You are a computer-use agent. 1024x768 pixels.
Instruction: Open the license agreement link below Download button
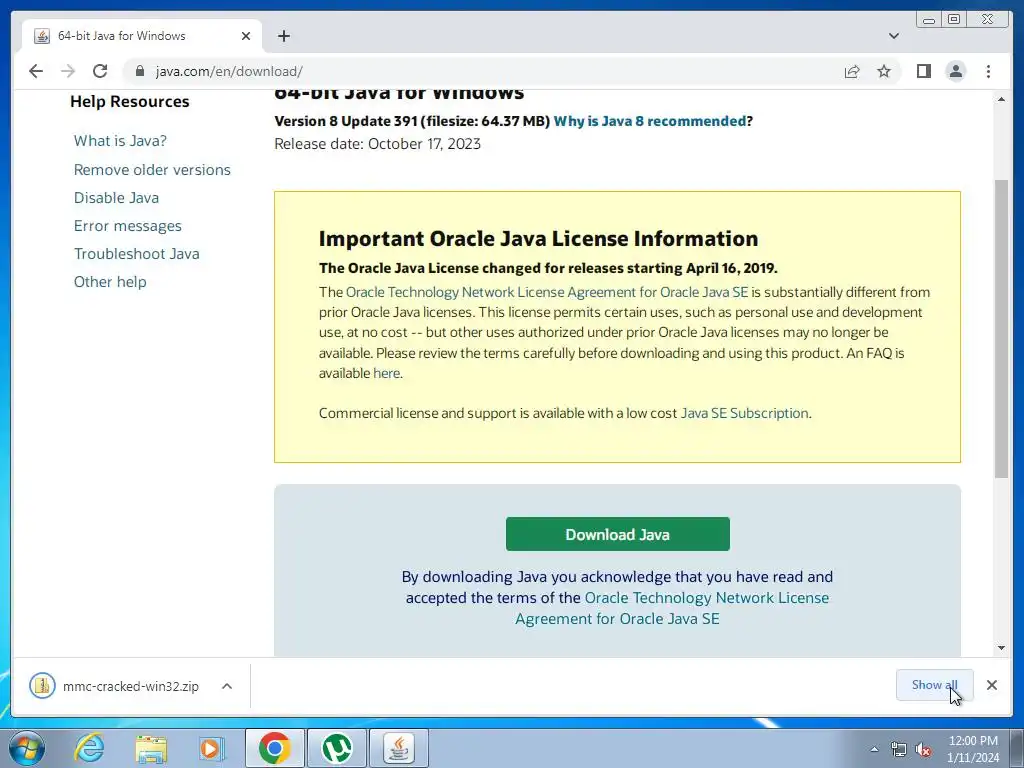click(x=672, y=608)
